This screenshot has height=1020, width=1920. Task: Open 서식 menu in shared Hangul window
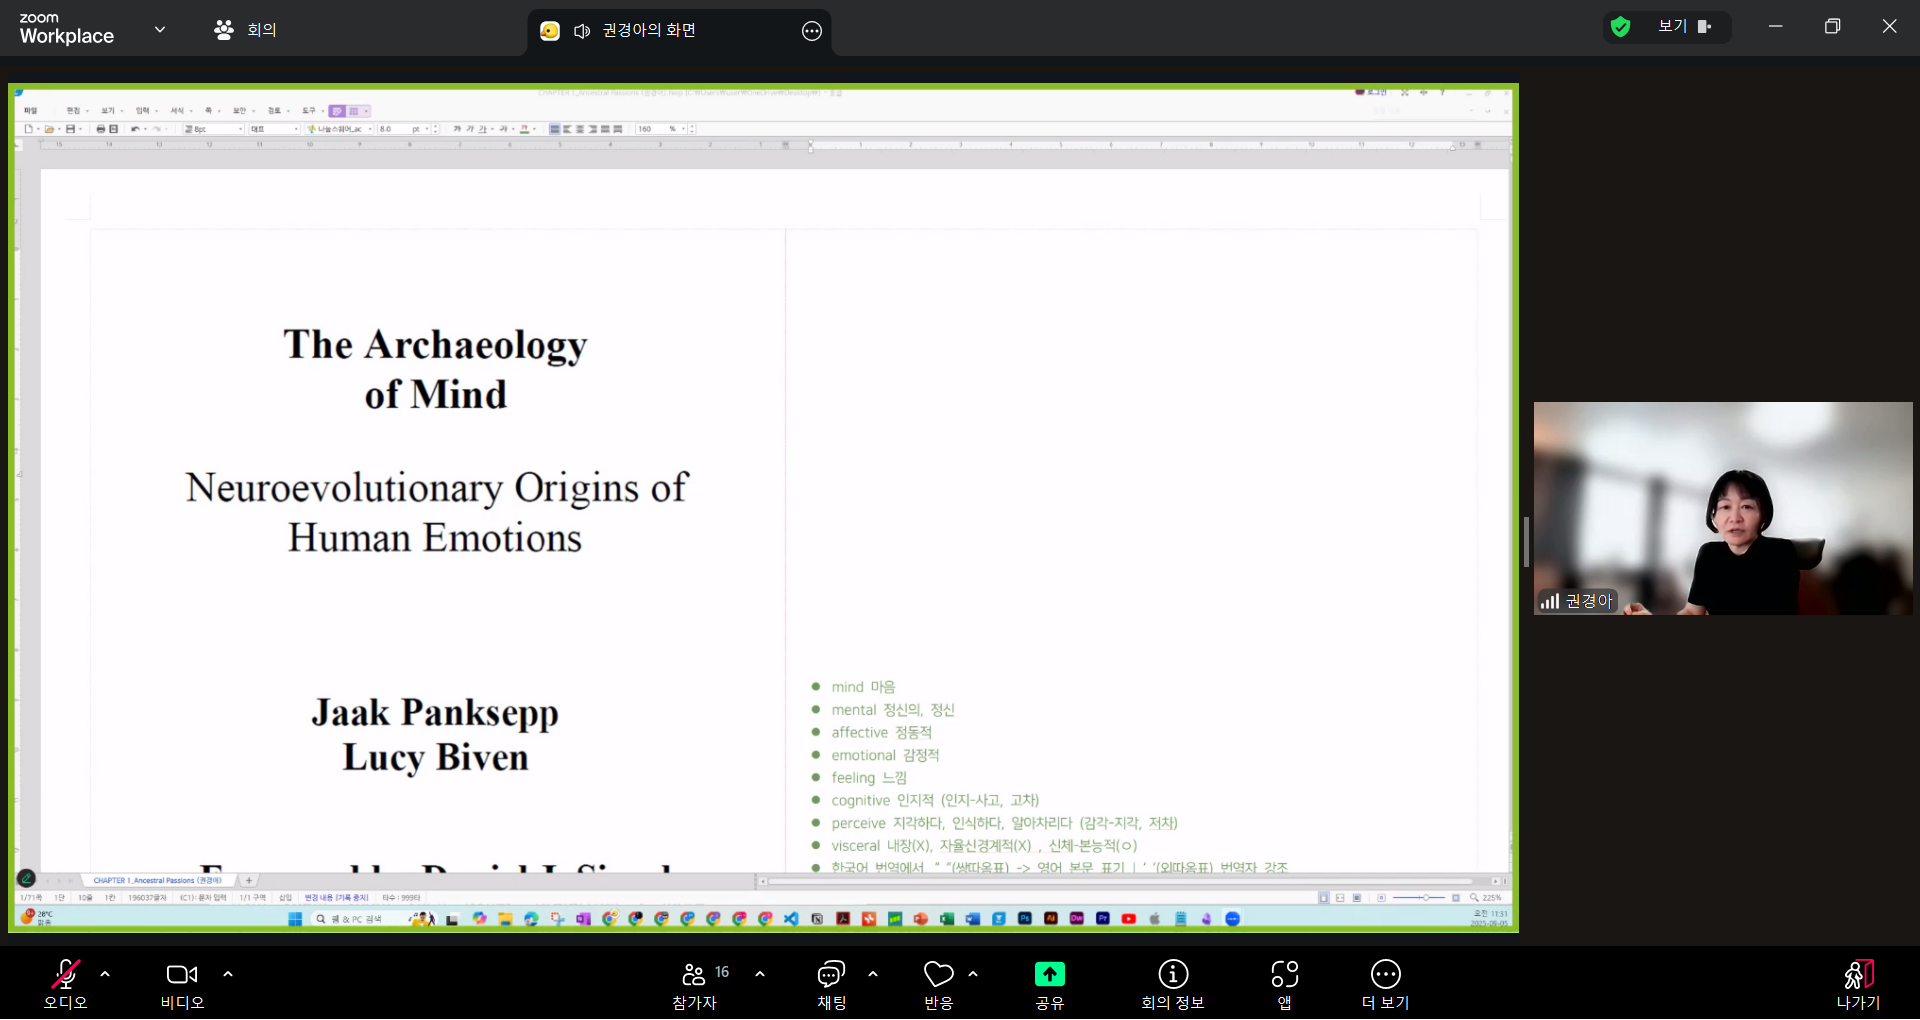tap(177, 111)
